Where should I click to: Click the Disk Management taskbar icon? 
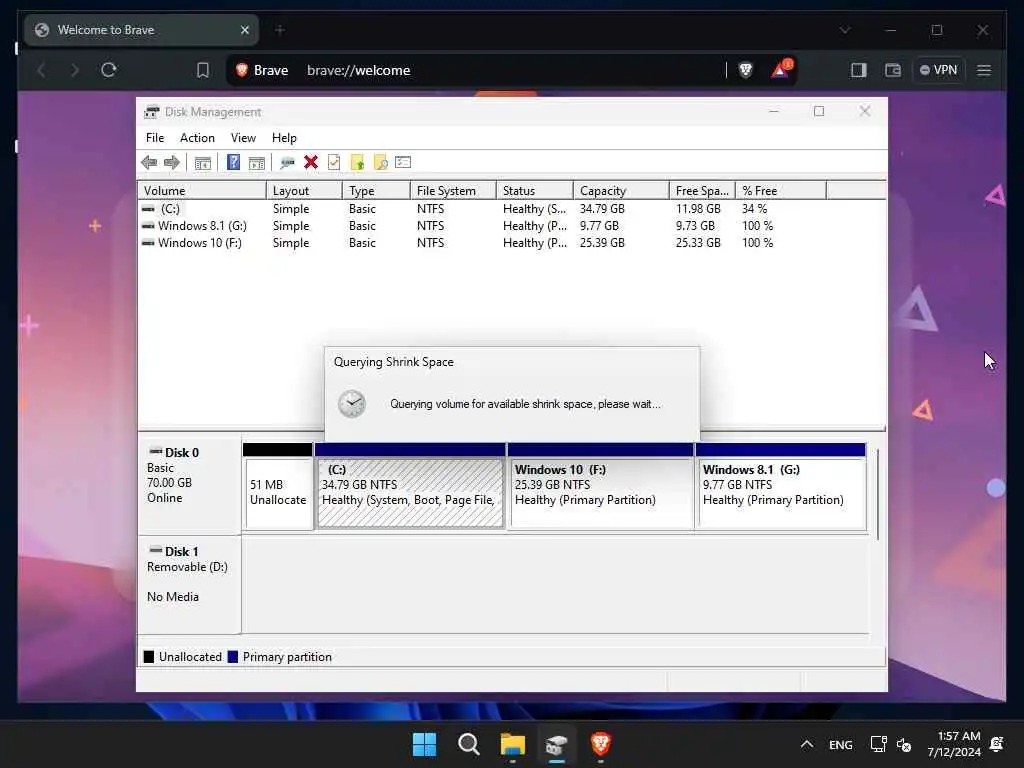(557, 744)
